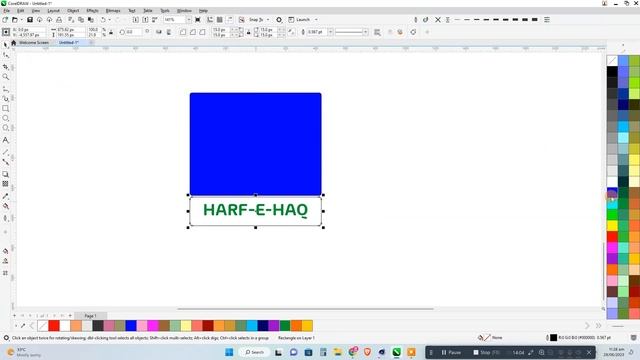Open the line style dropdown
This screenshot has height=360, width=640.
pos(365,32)
